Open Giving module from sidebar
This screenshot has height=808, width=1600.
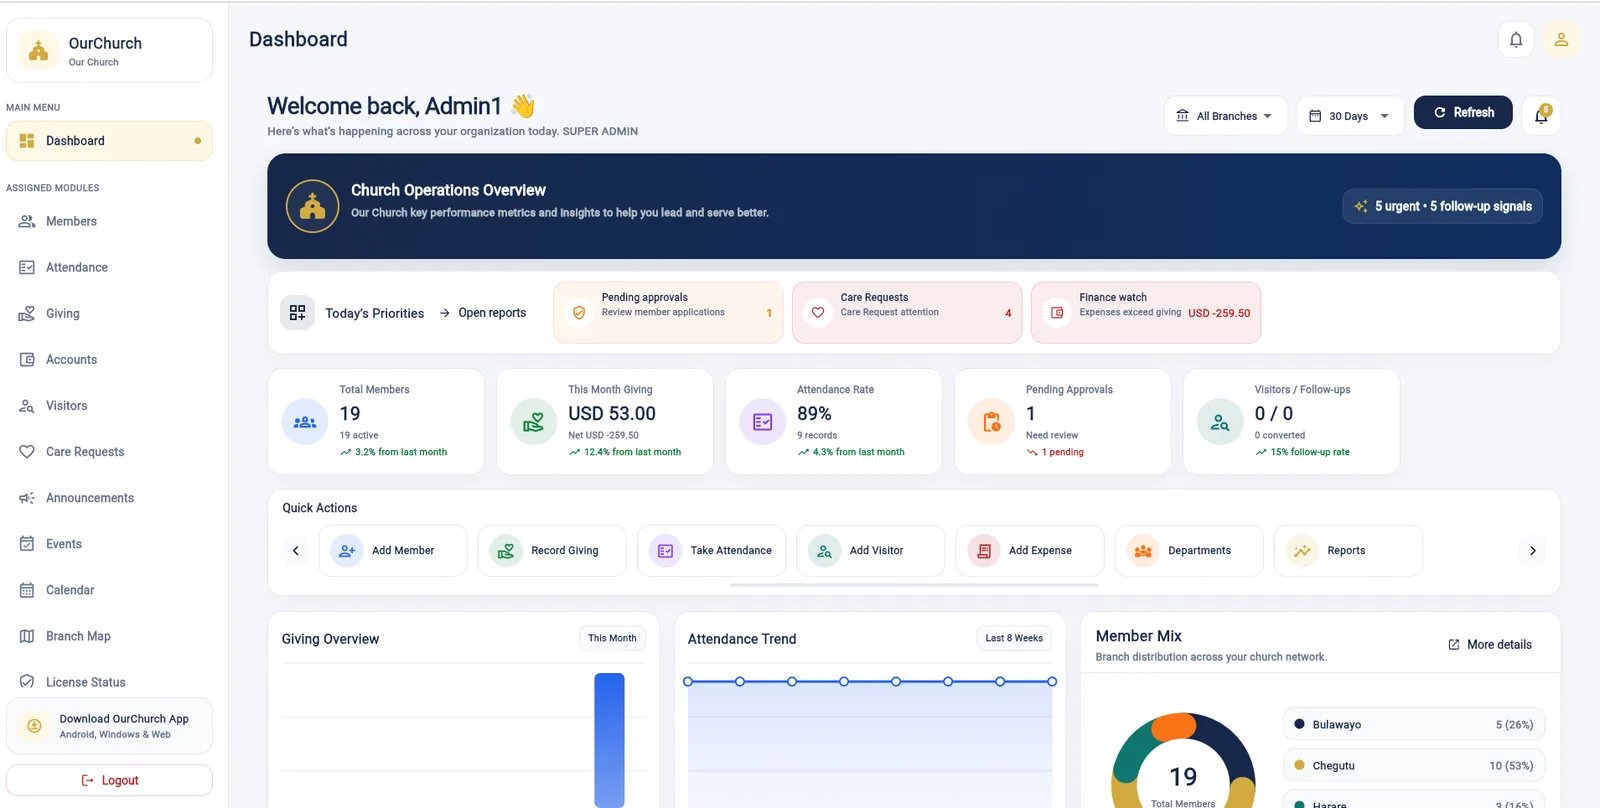(109, 313)
